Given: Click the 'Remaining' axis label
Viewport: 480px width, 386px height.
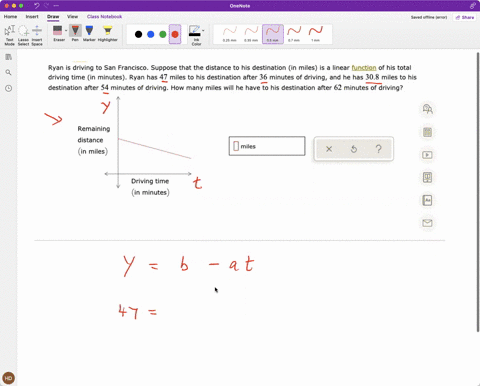Looking at the screenshot, I should click(94, 129).
